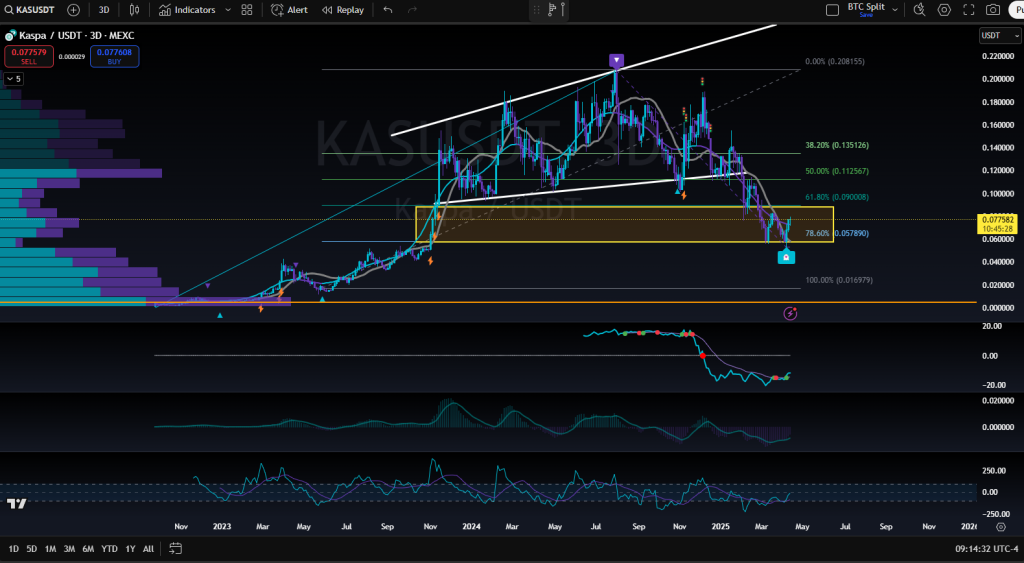Set range to 6M
The width and height of the screenshot is (1024, 563).
pos(88,549)
